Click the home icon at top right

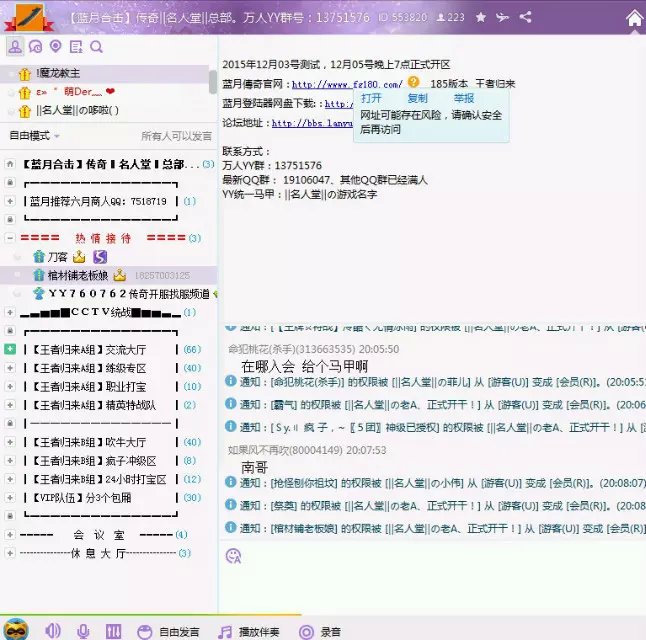tap(634, 17)
